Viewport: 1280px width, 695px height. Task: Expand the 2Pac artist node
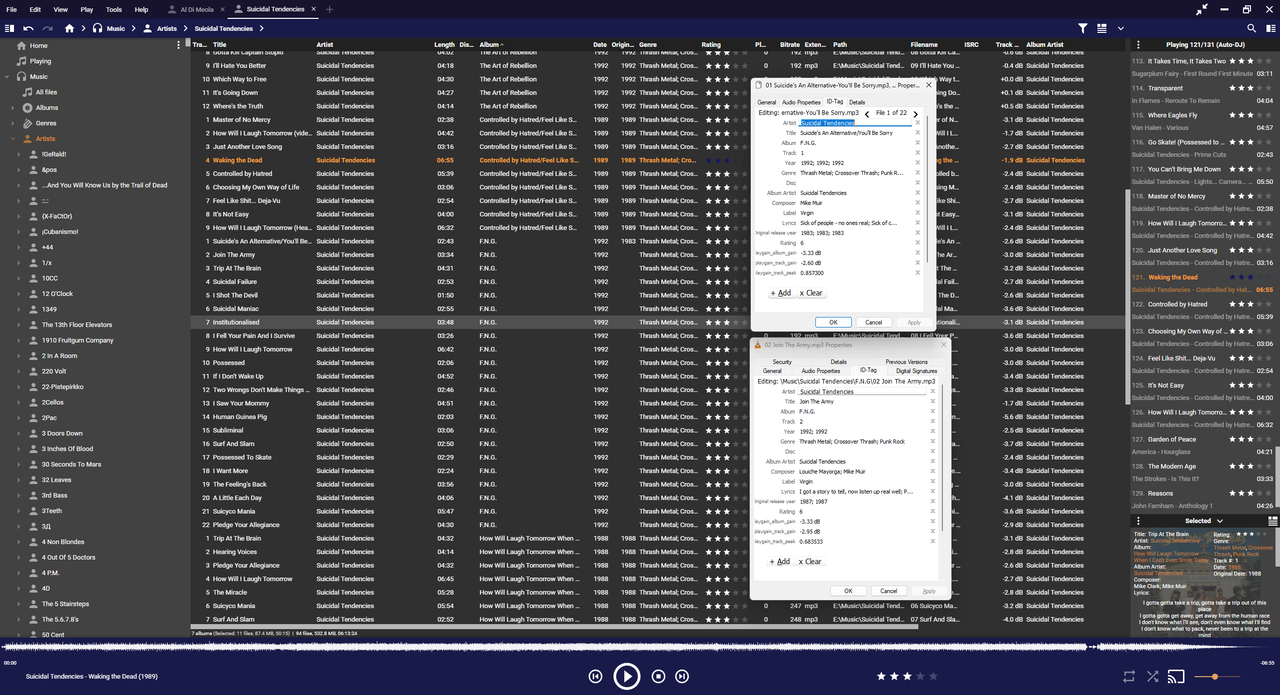tap(19, 418)
